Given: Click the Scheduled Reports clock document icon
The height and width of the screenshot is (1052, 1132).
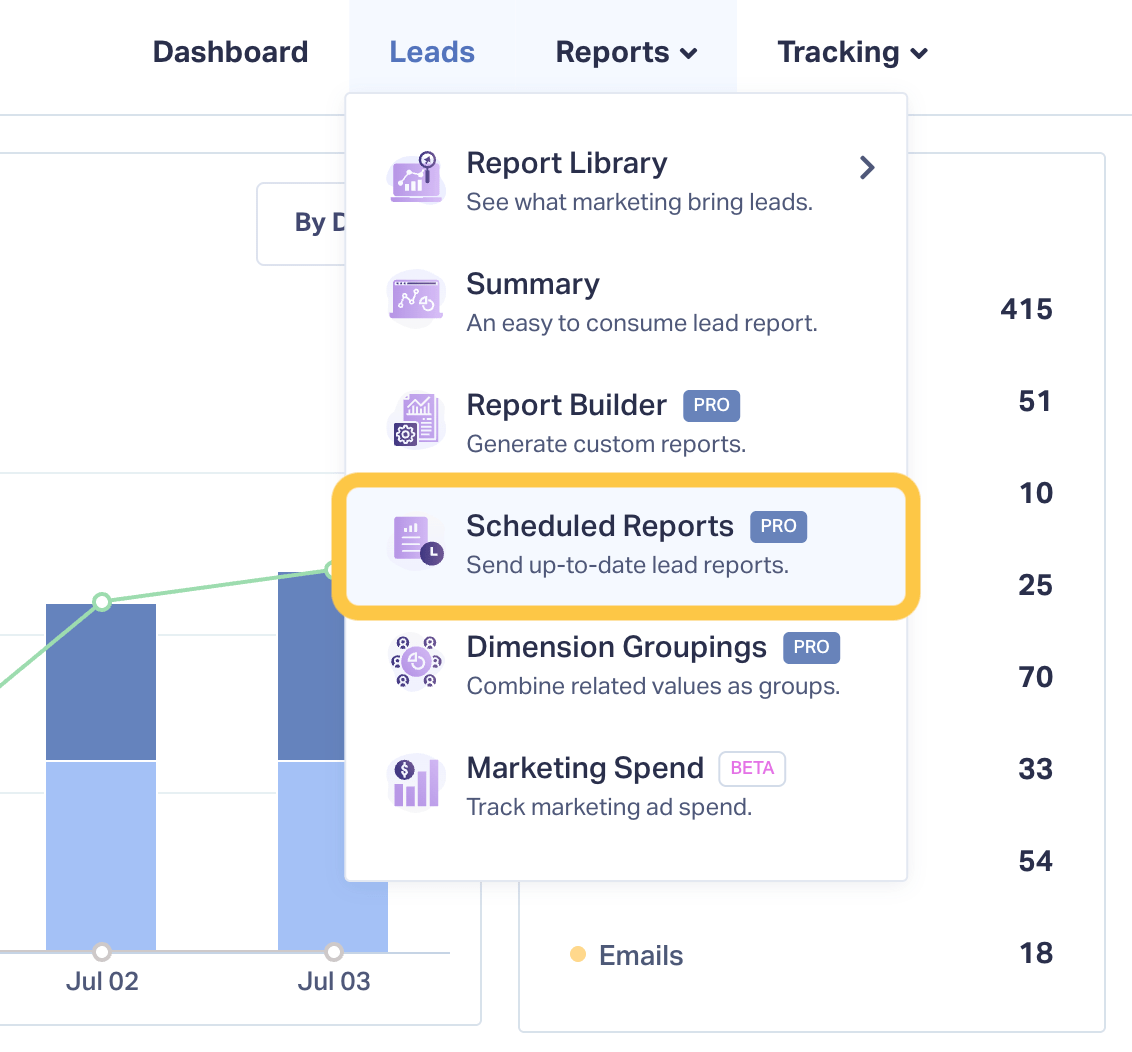Looking at the screenshot, I should pos(418,542).
